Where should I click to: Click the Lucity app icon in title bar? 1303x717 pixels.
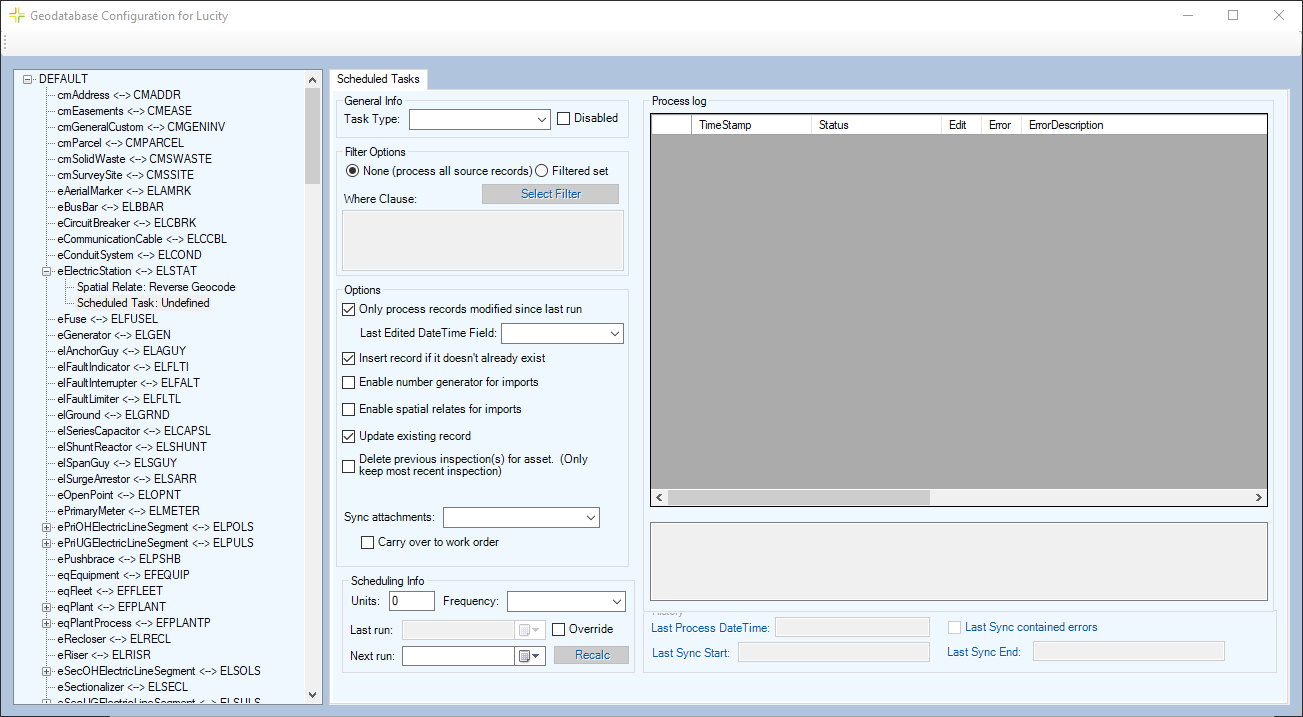tap(17, 15)
